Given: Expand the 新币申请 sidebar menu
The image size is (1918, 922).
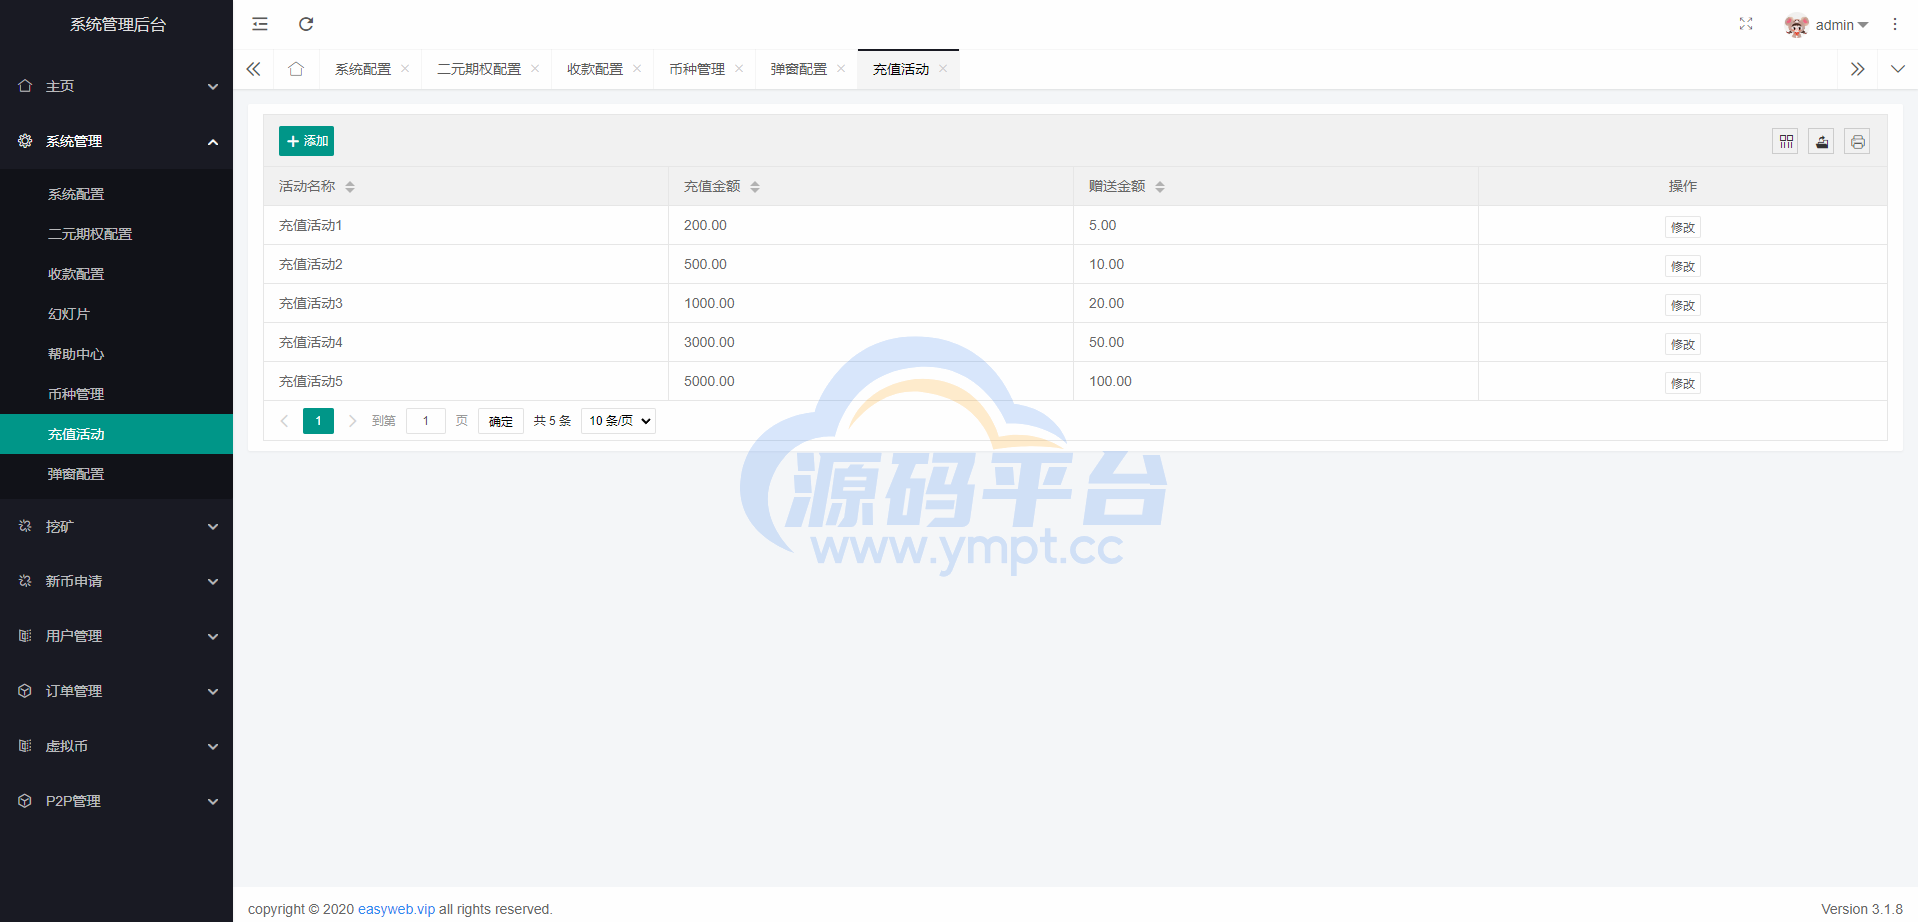Looking at the screenshot, I should click(116, 581).
